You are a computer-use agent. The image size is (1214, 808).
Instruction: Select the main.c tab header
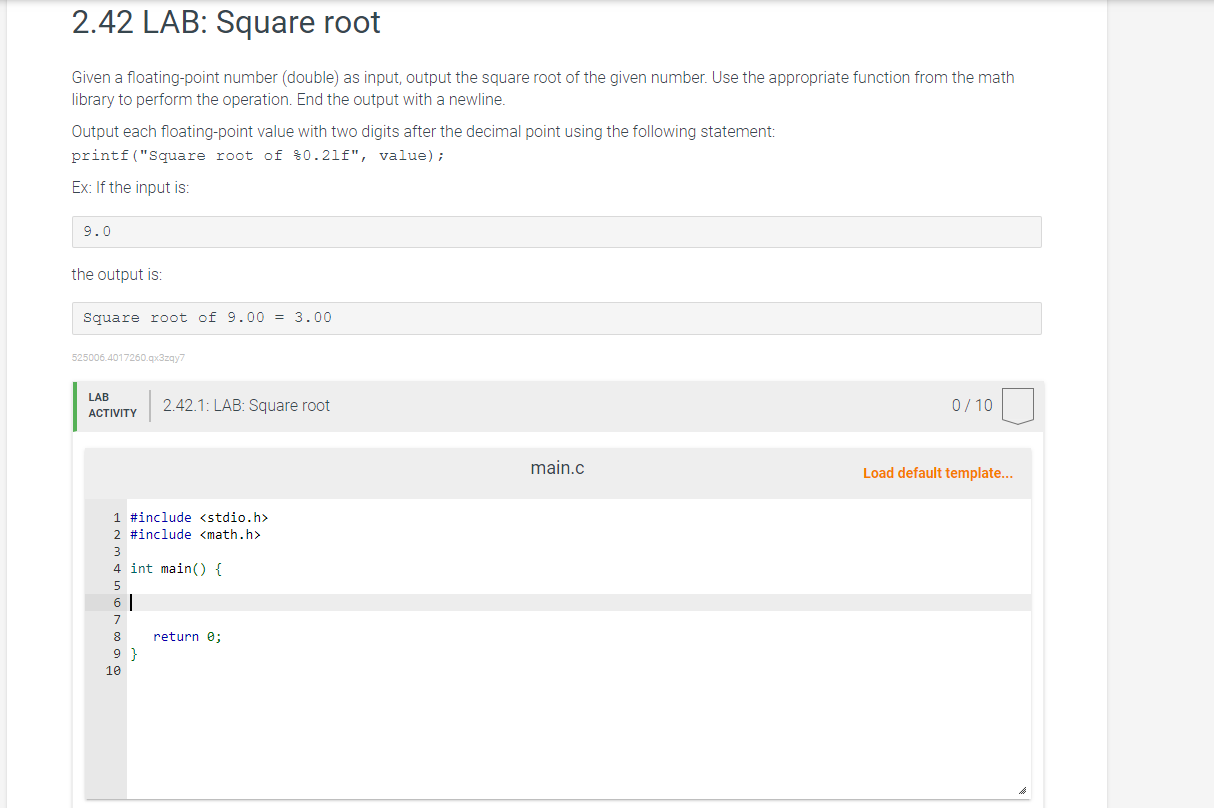pos(557,467)
